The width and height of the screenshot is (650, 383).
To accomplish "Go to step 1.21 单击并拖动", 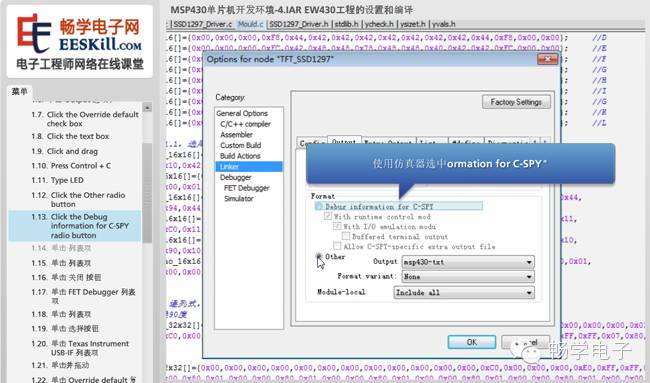I will [x=60, y=365].
